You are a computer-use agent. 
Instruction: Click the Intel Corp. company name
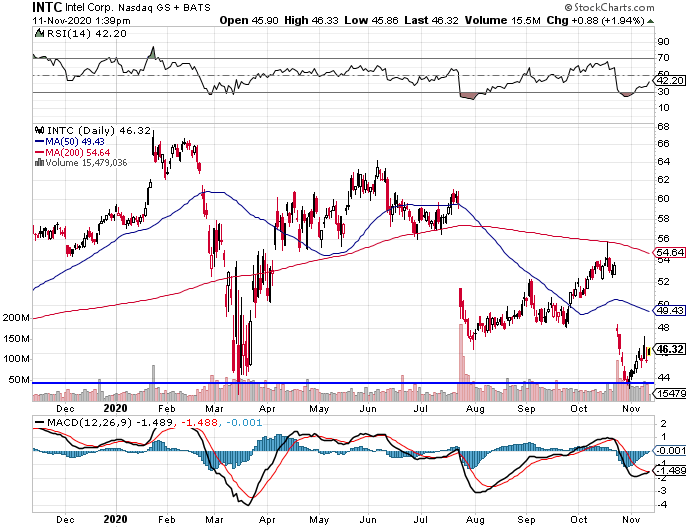point(90,7)
